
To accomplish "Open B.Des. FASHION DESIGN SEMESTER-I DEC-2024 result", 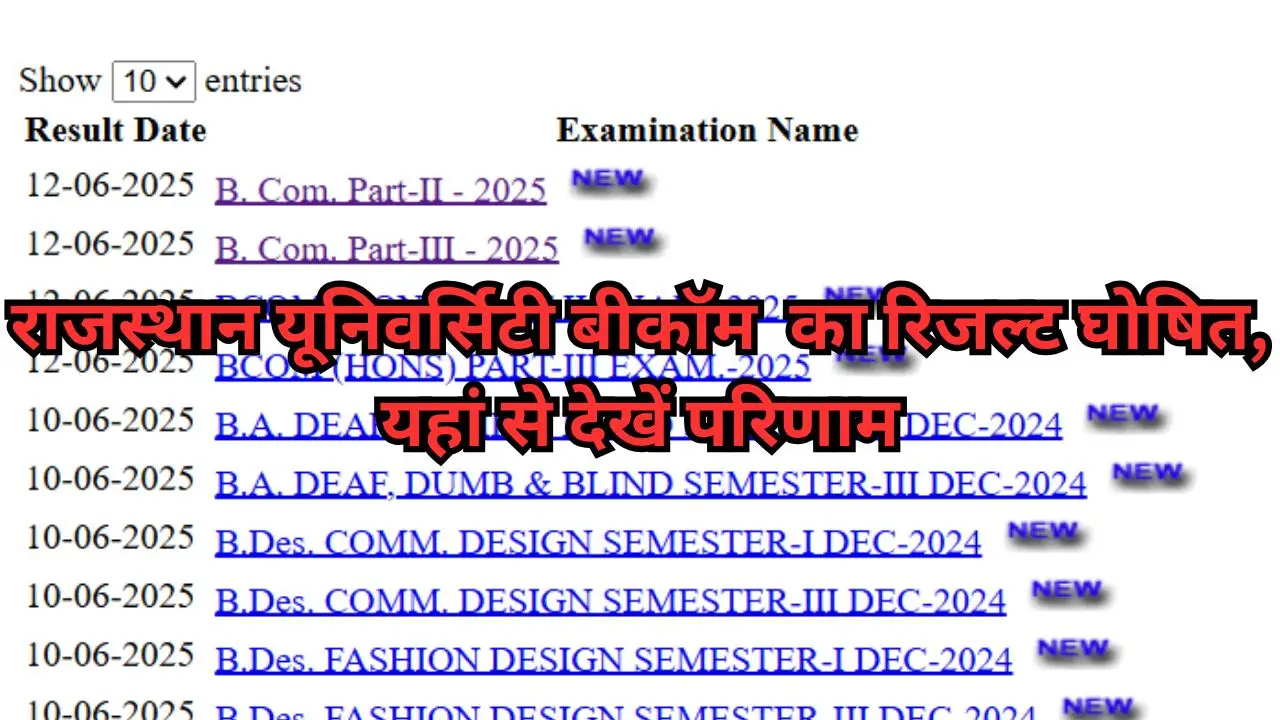I will (614, 659).
